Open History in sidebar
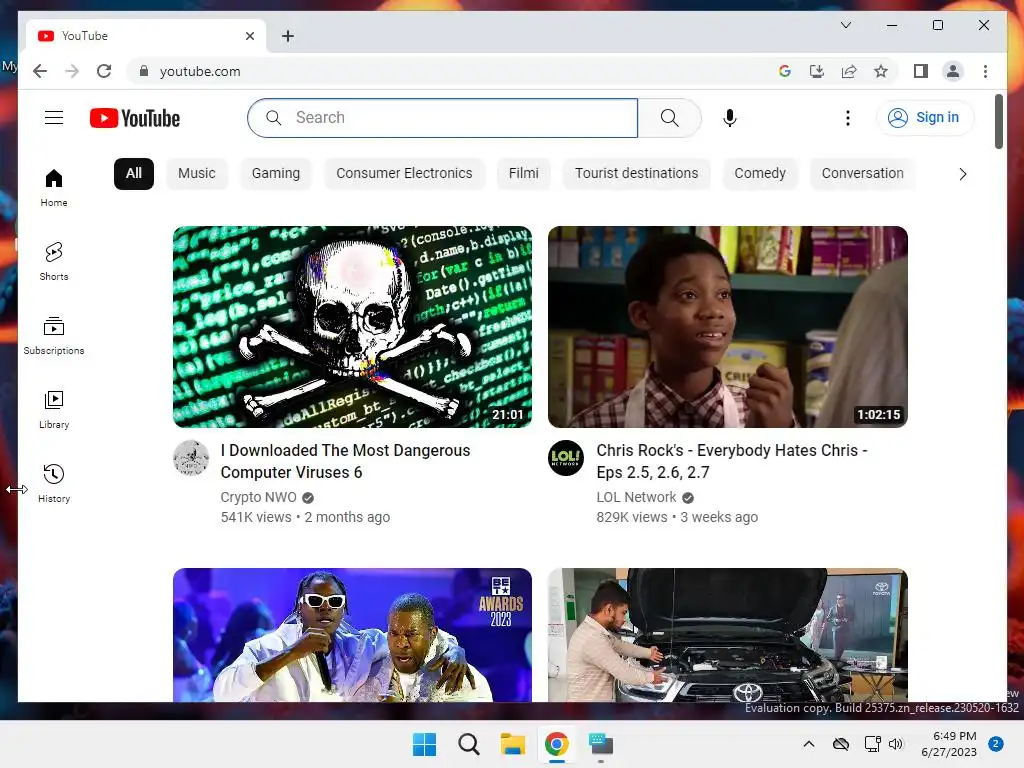 tap(54, 483)
